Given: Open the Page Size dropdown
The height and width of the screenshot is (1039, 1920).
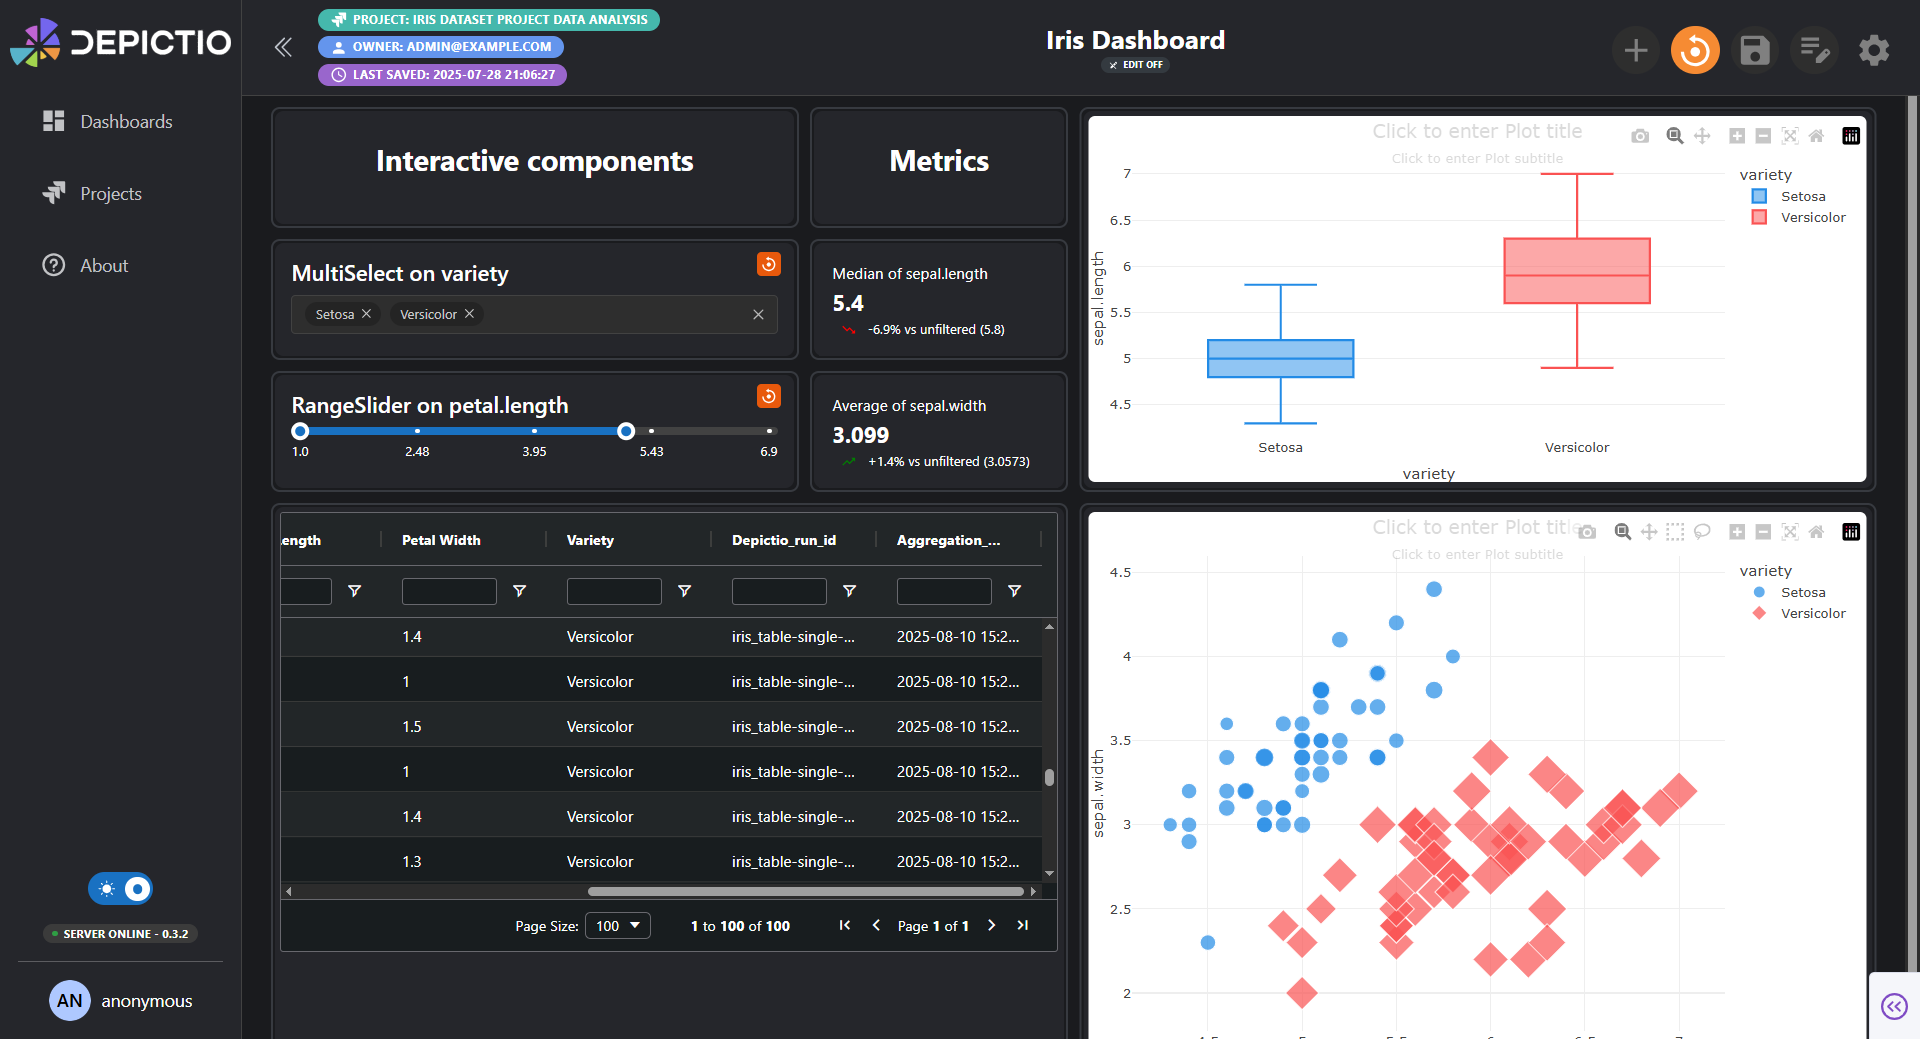Looking at the screenshot, I should (x=618, y=926).
